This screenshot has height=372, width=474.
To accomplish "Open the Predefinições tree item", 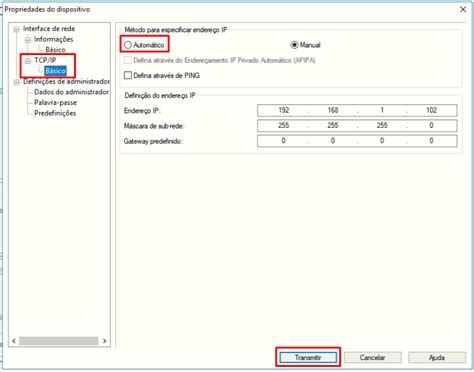I will (x=55, y=113).
